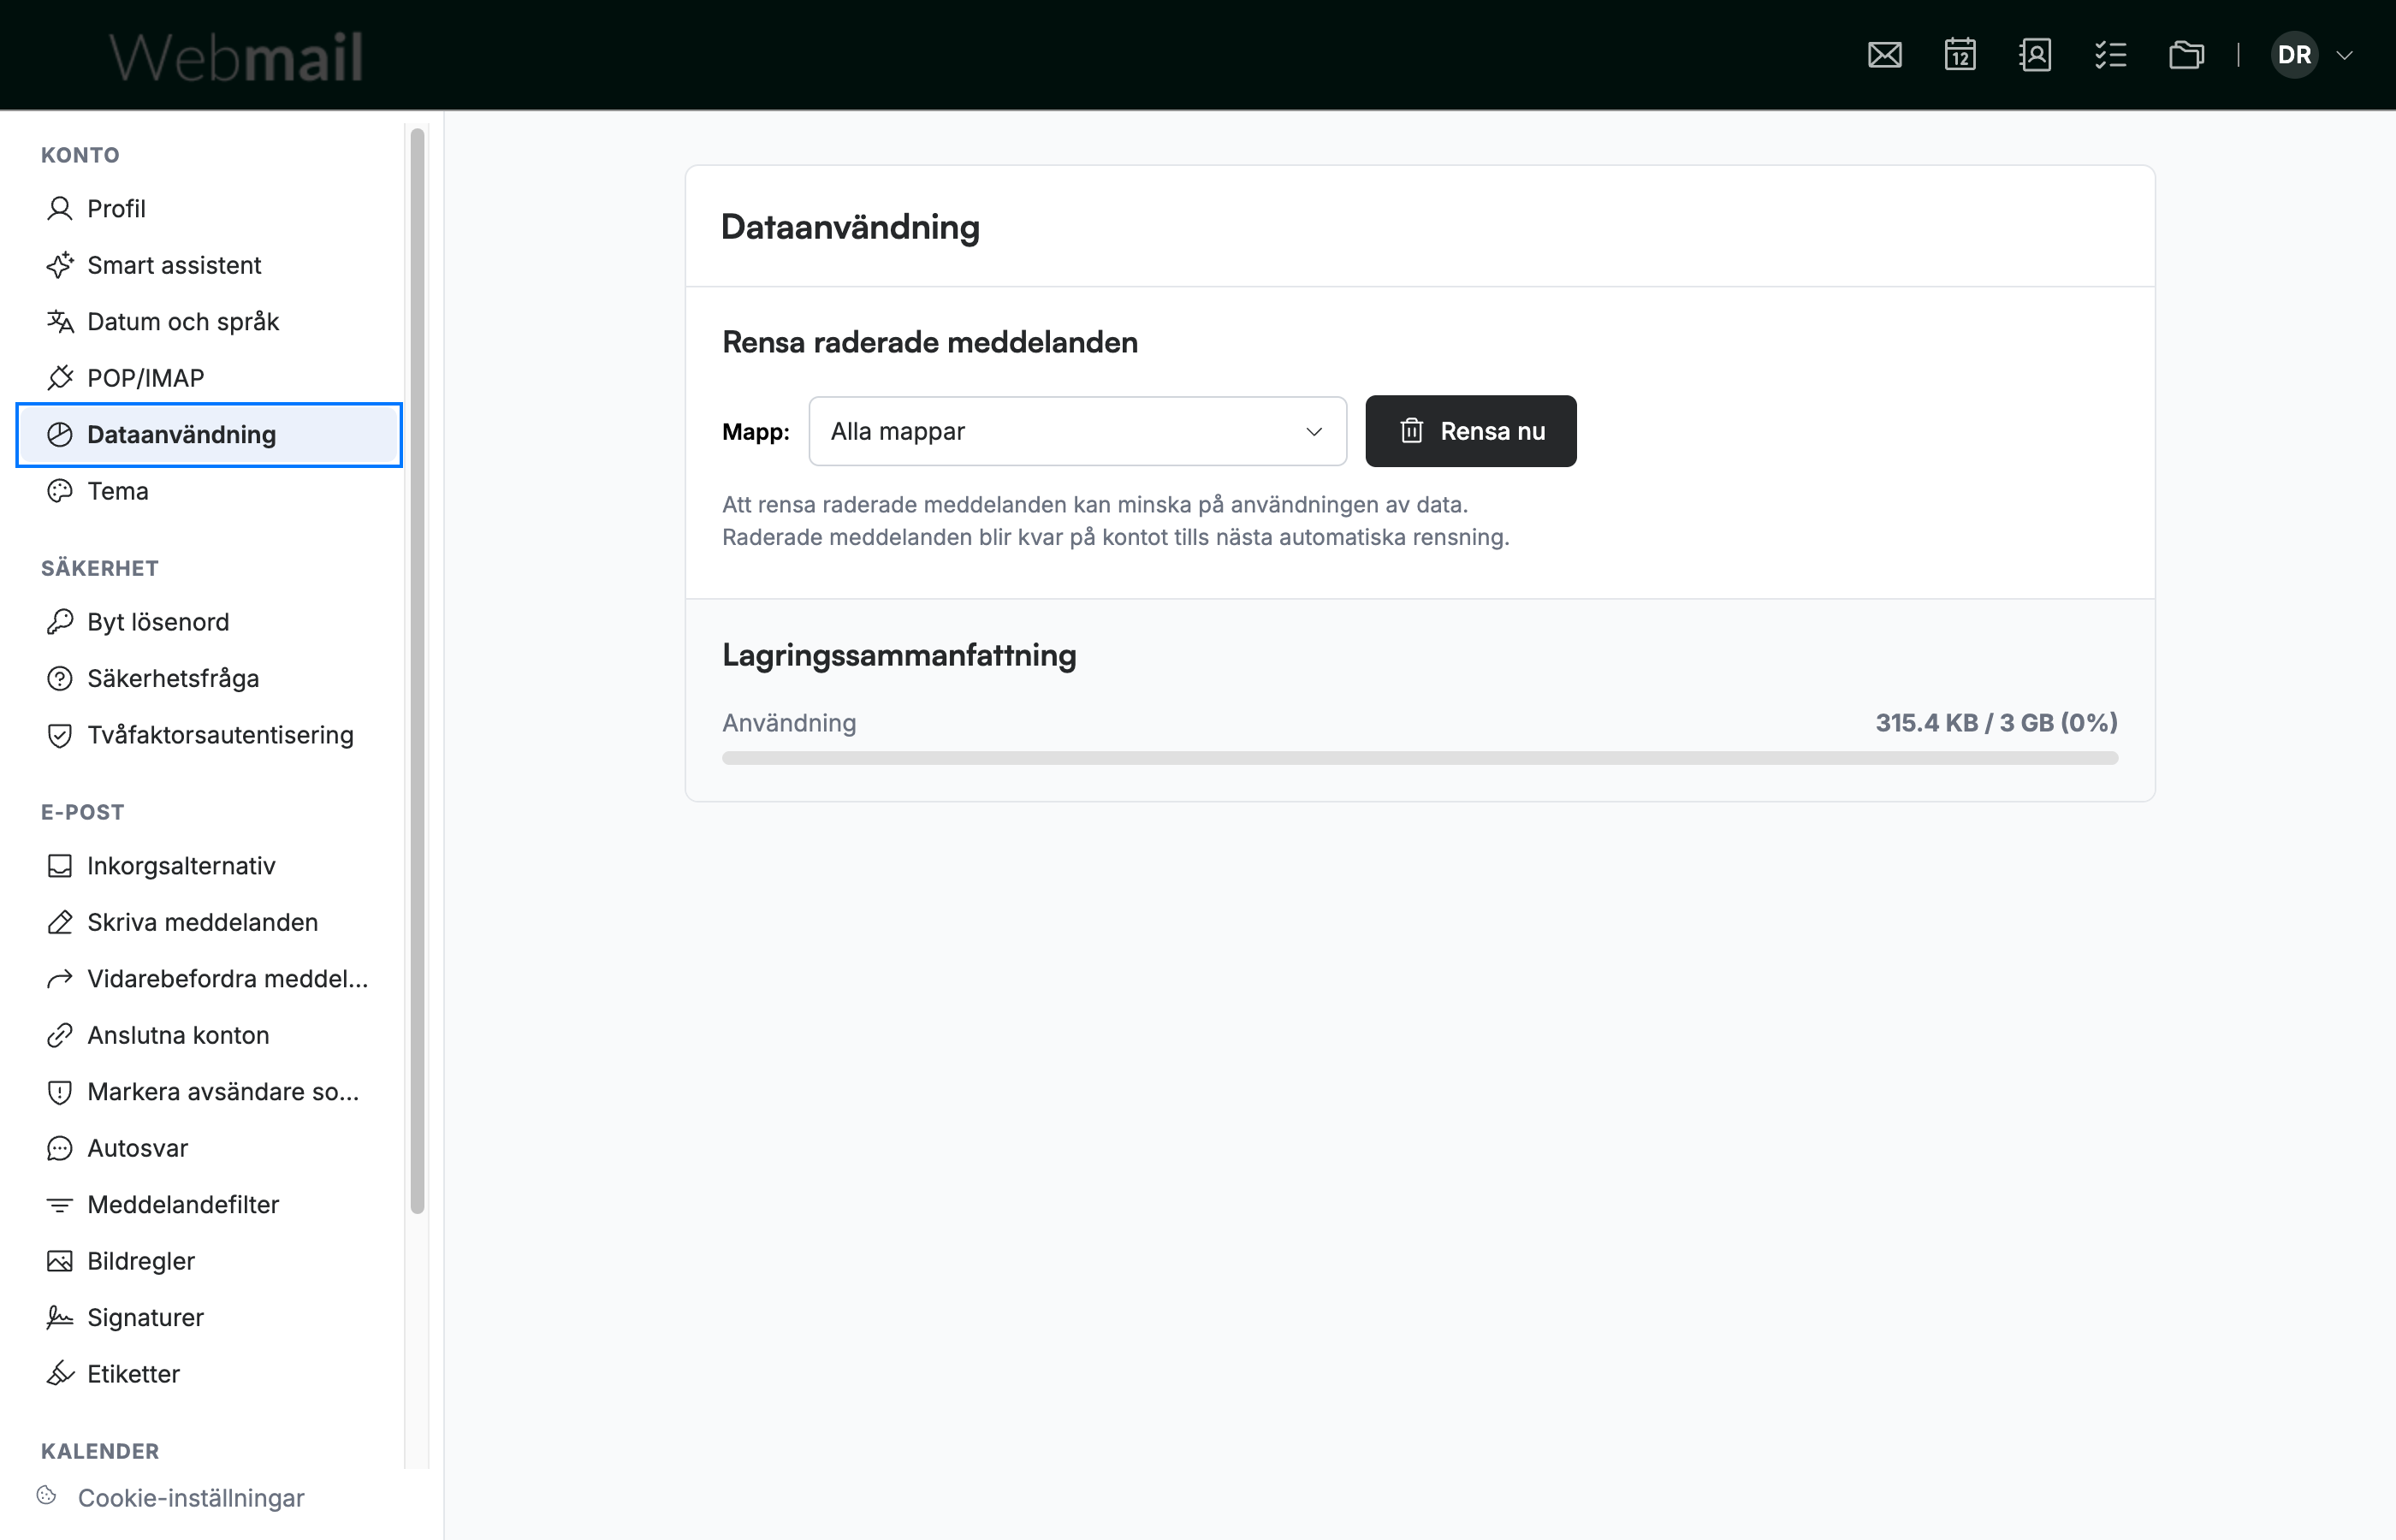Image resolution: width=2396 pixels, height=1540 pixels.
Task: Open Säkerhetsfråga settings
Action: (209, 678)
